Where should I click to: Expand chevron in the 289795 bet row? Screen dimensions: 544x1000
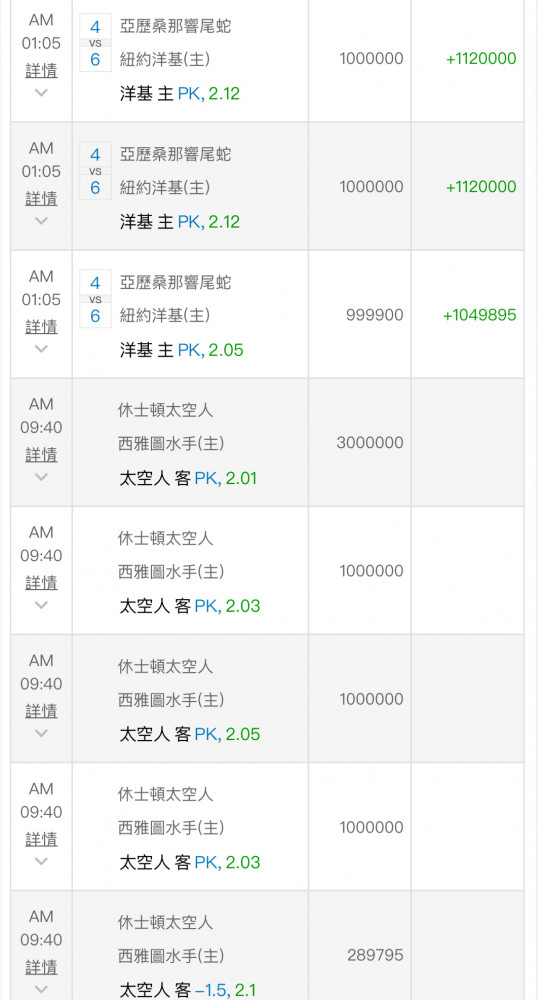coord(41,989)
